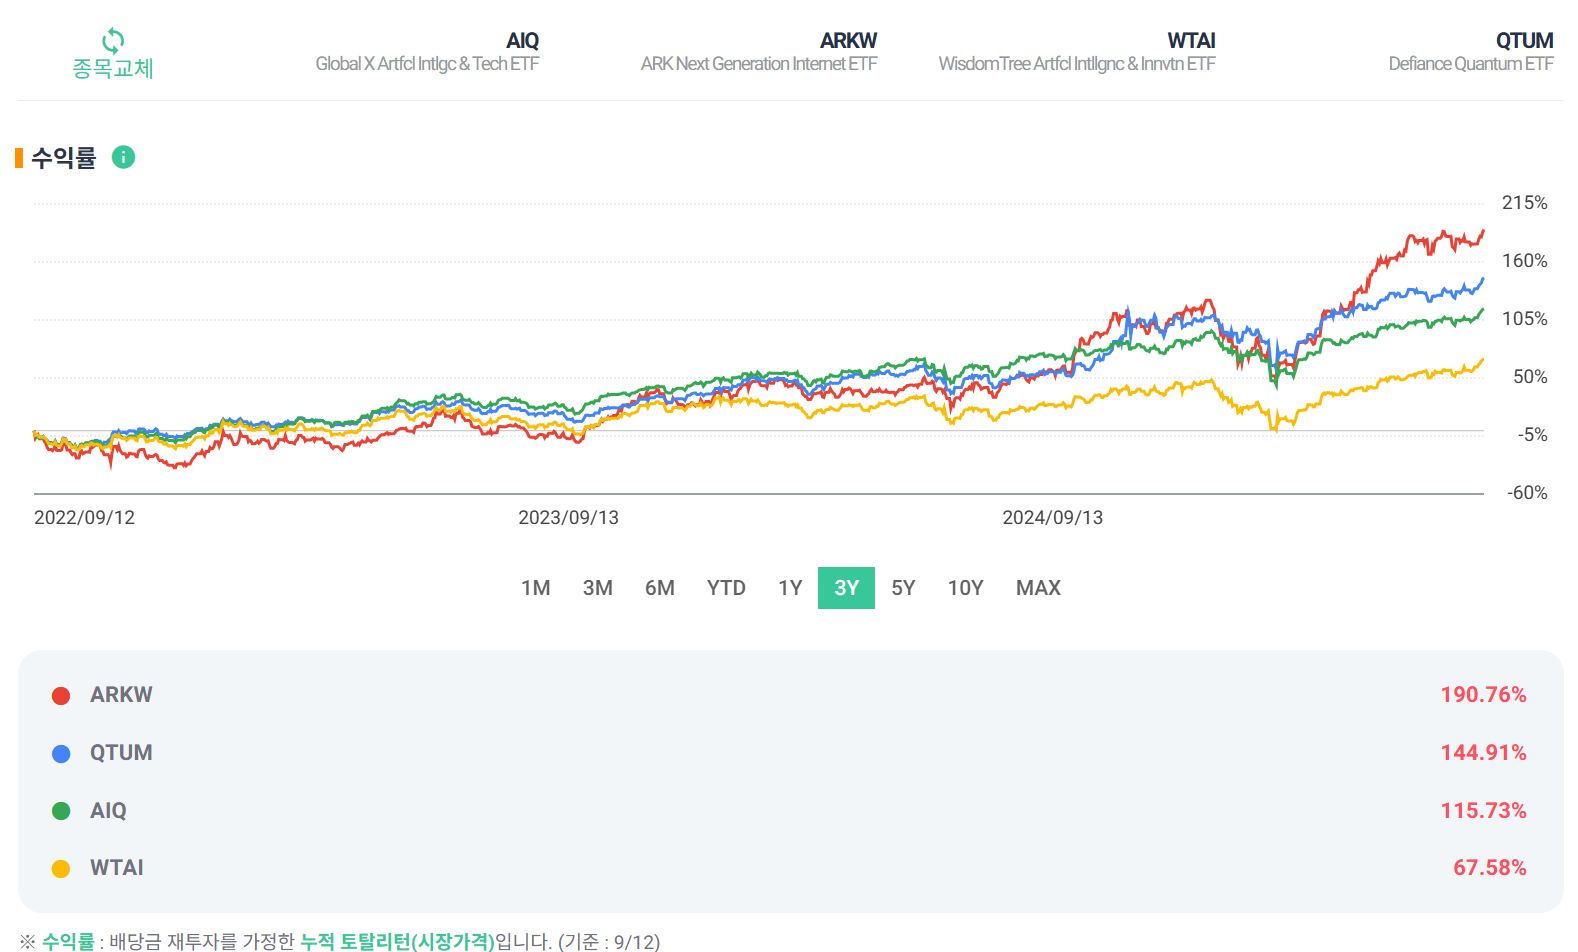Click the blue QTUM legend dot
The image size is (1578, 952).
click(61, 754)
